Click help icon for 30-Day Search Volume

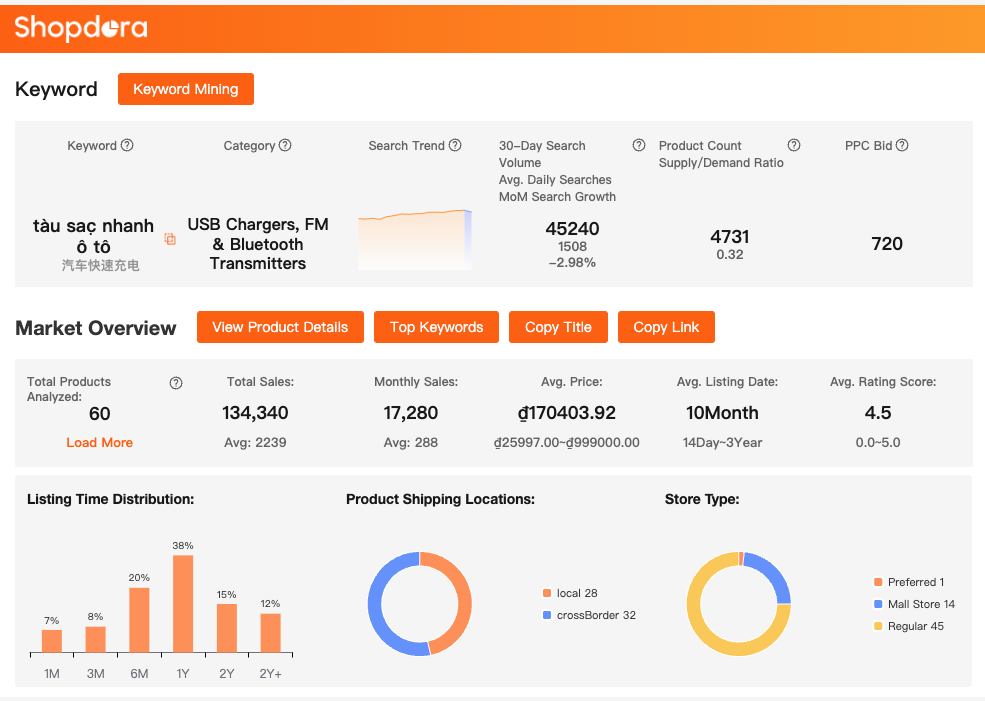[639, 145]
